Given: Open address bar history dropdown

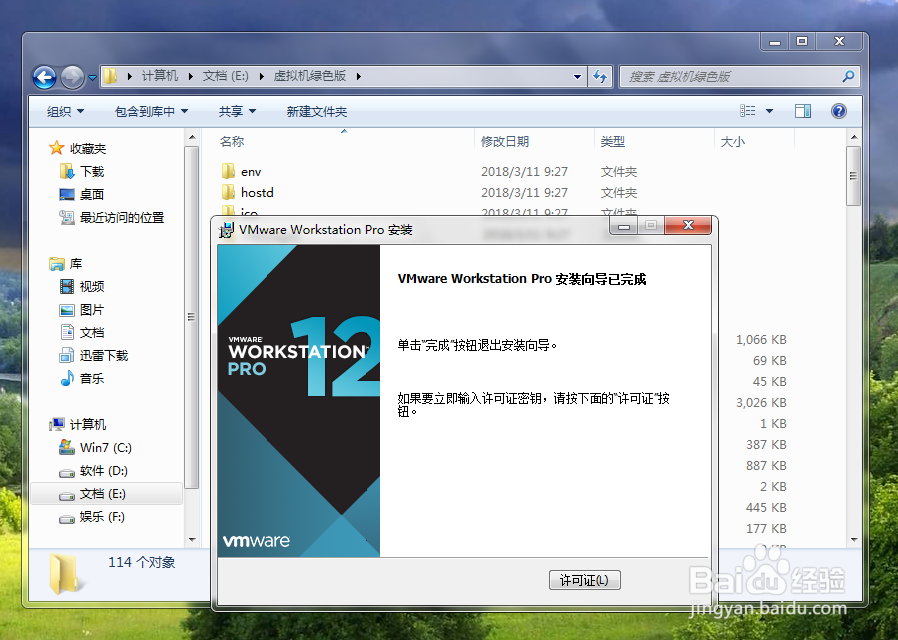Looking at the screenshot, I should [x=577, y=77].
